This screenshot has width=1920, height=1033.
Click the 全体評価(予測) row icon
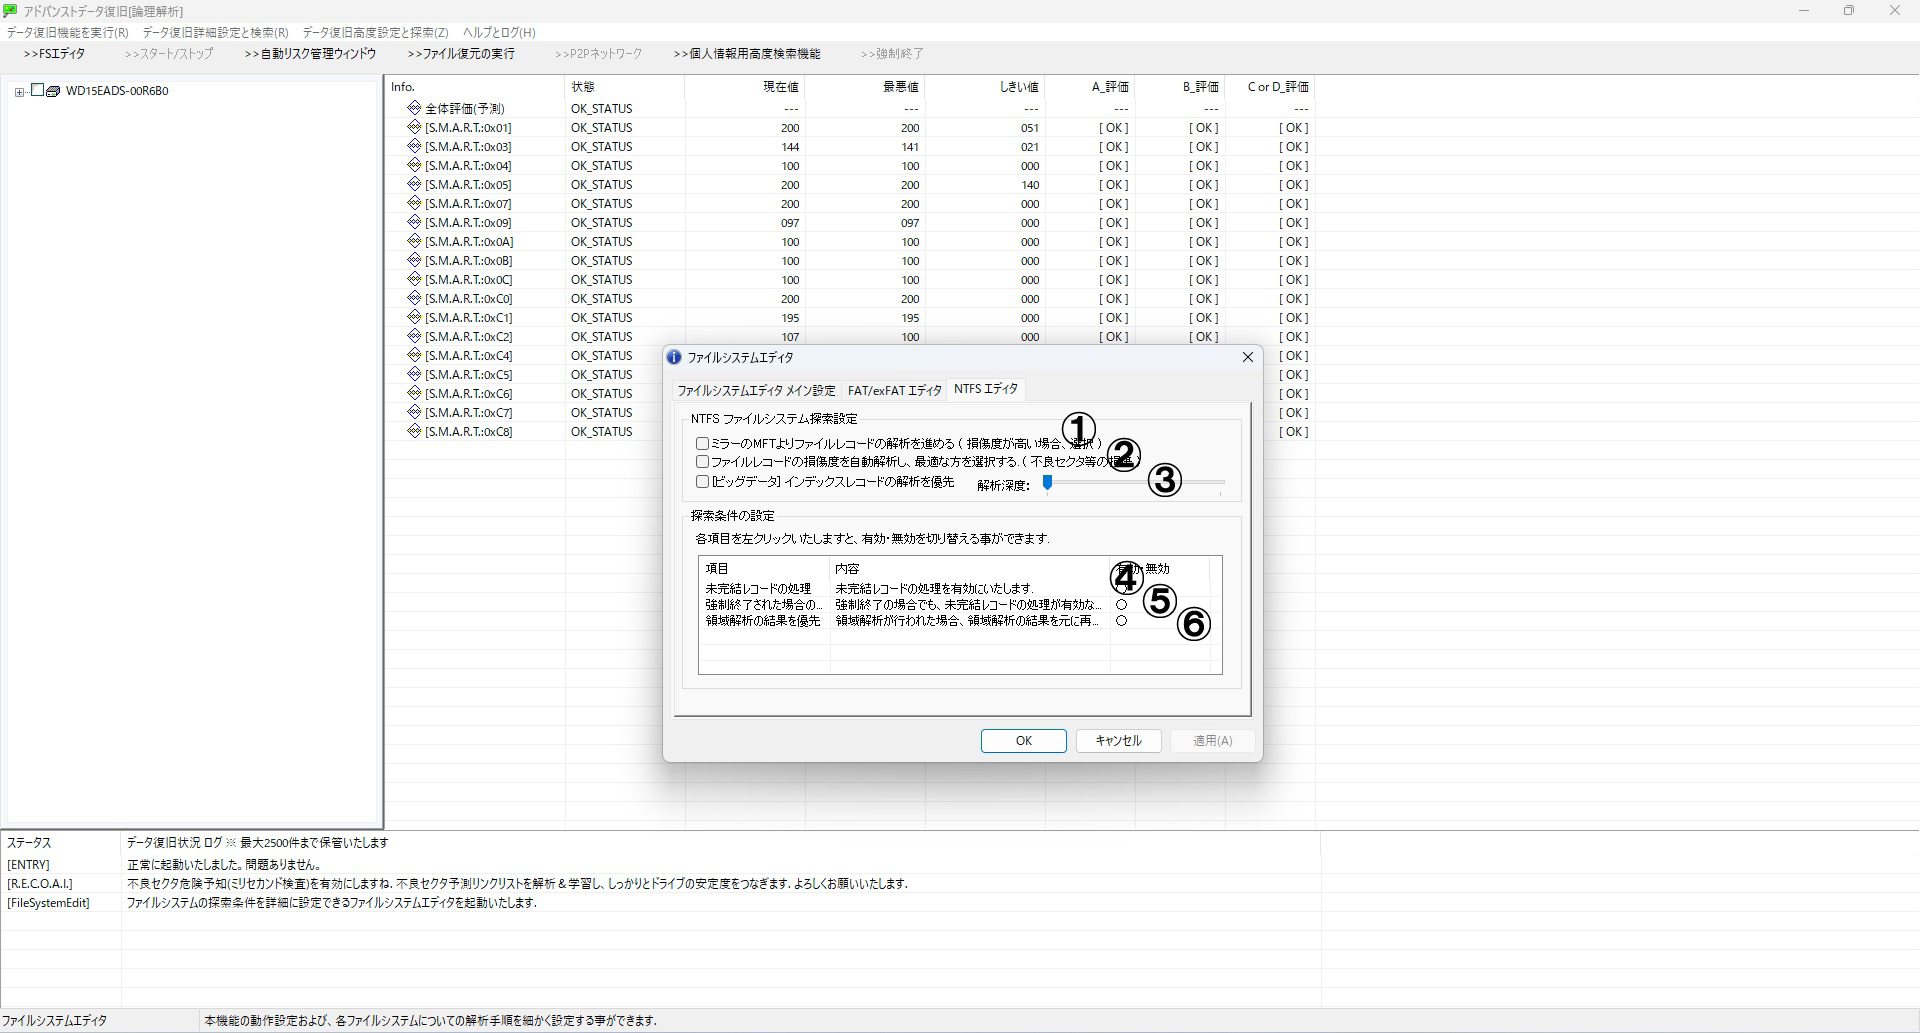coord(414,108)
